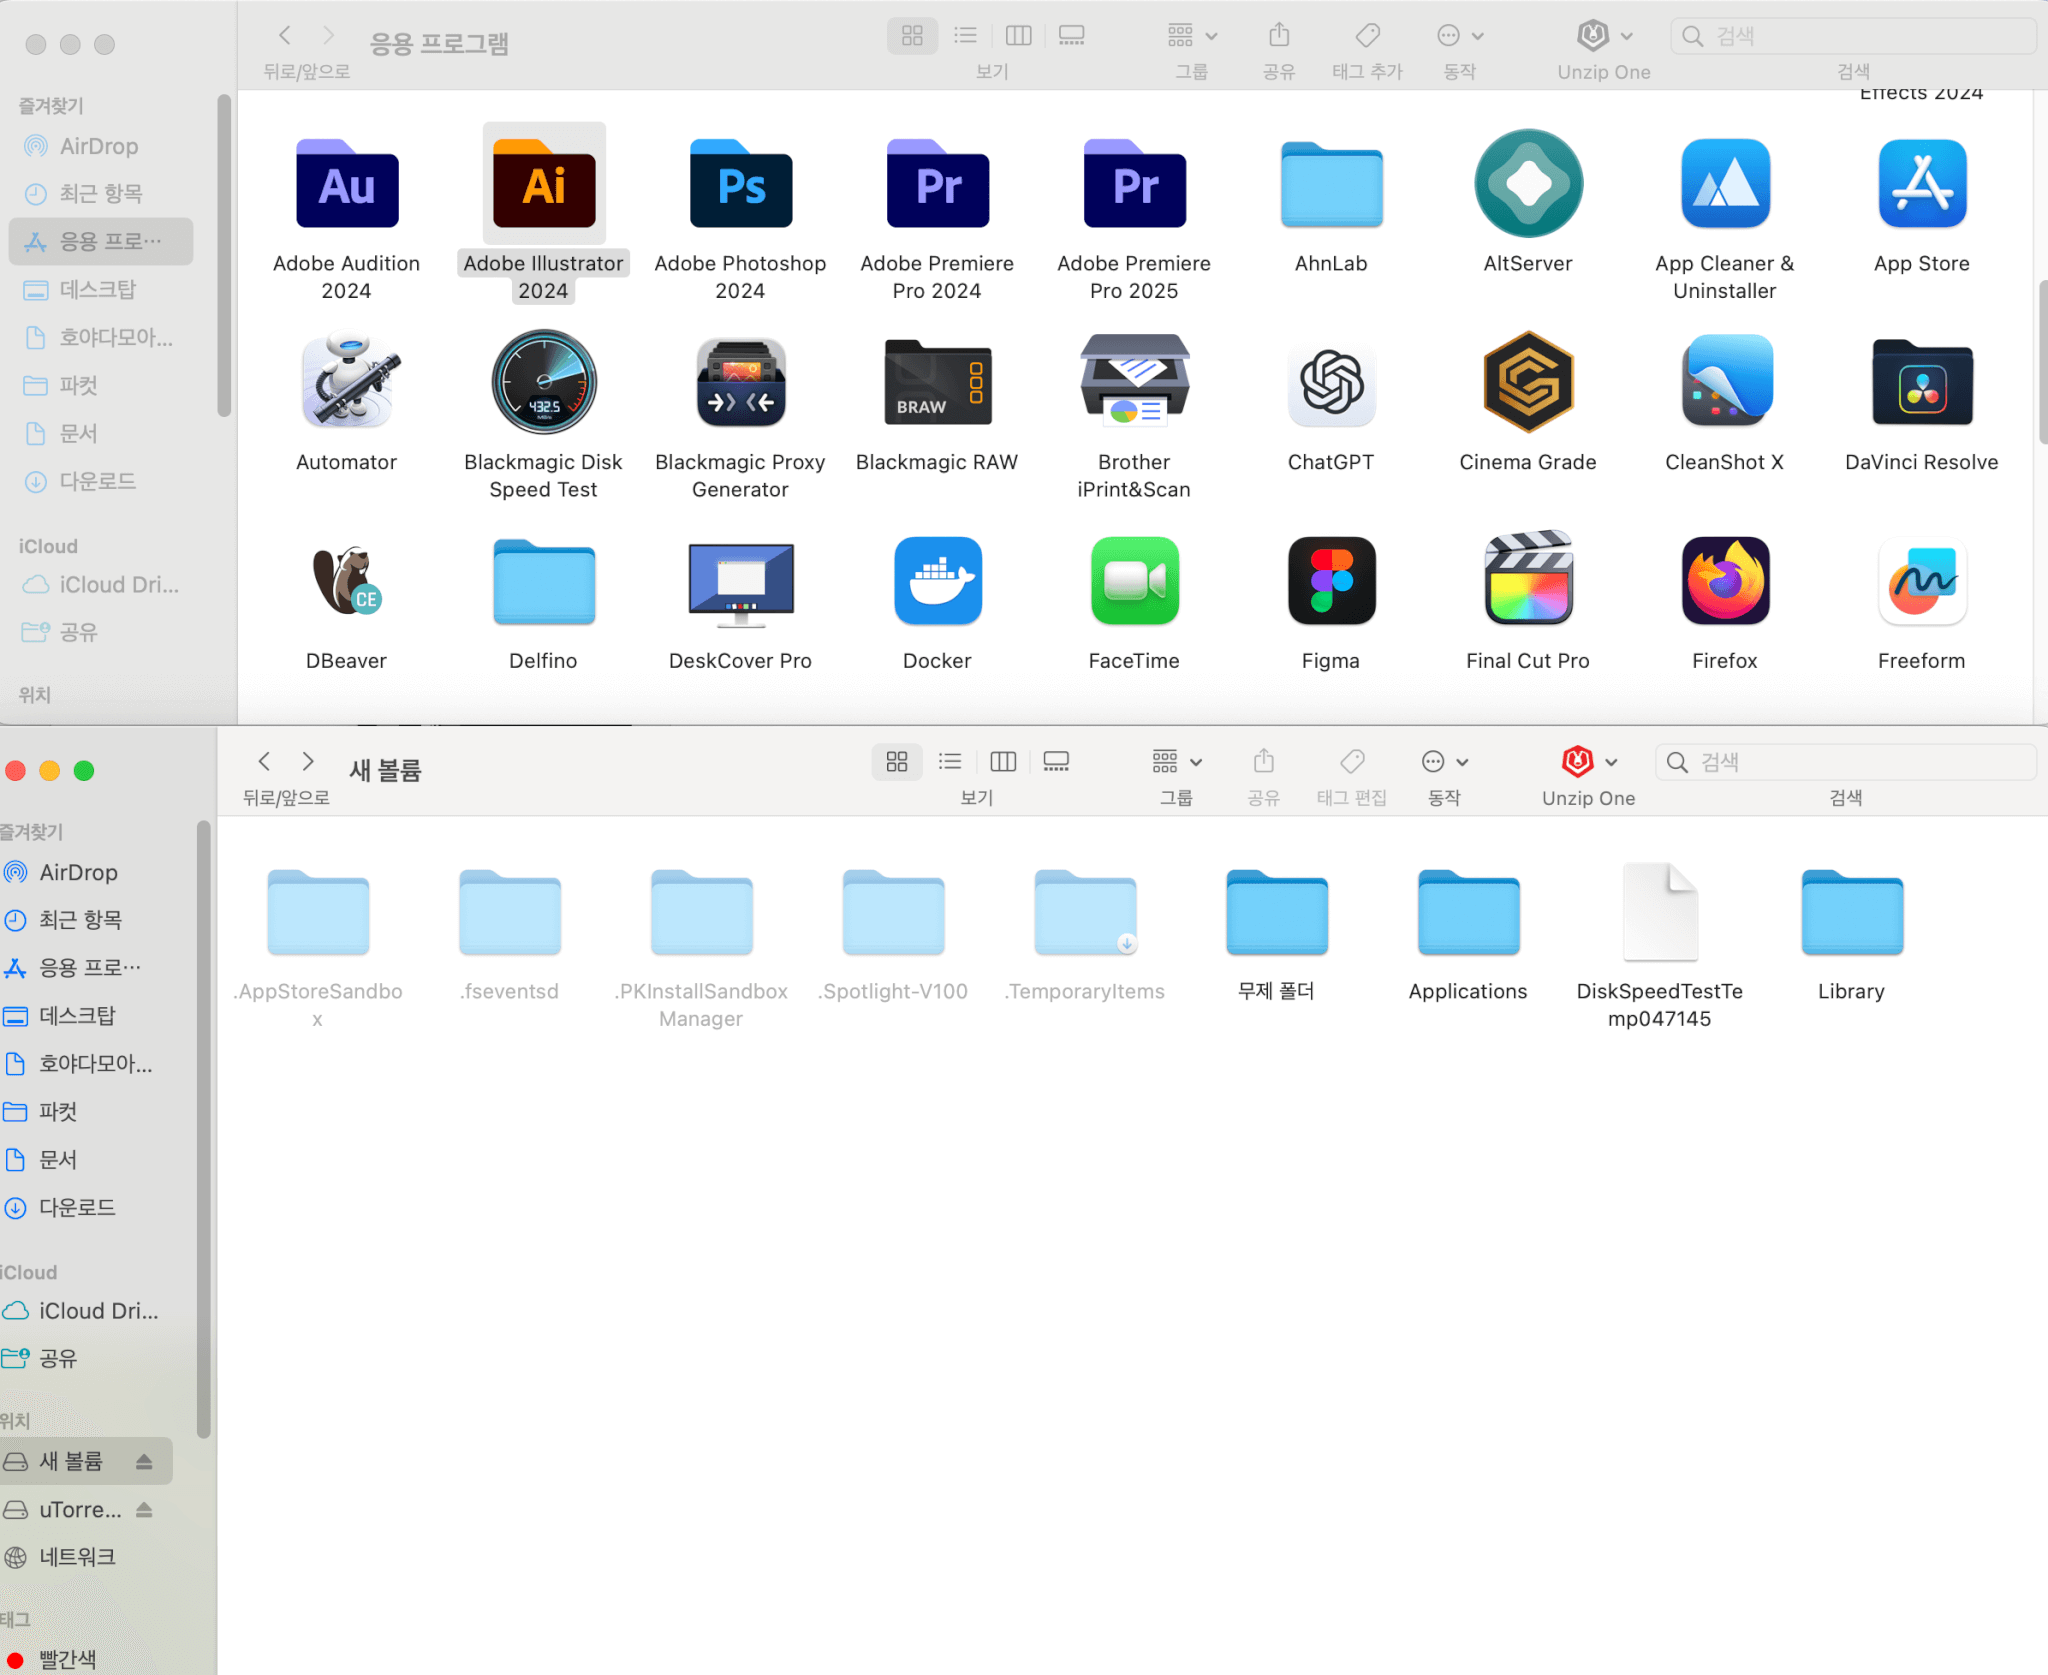Image resolution: width=2048 pixels, height=1675 pixels.
Task: Switch 새 볼륨 window to gallery view
Action: click(1056, 762)
